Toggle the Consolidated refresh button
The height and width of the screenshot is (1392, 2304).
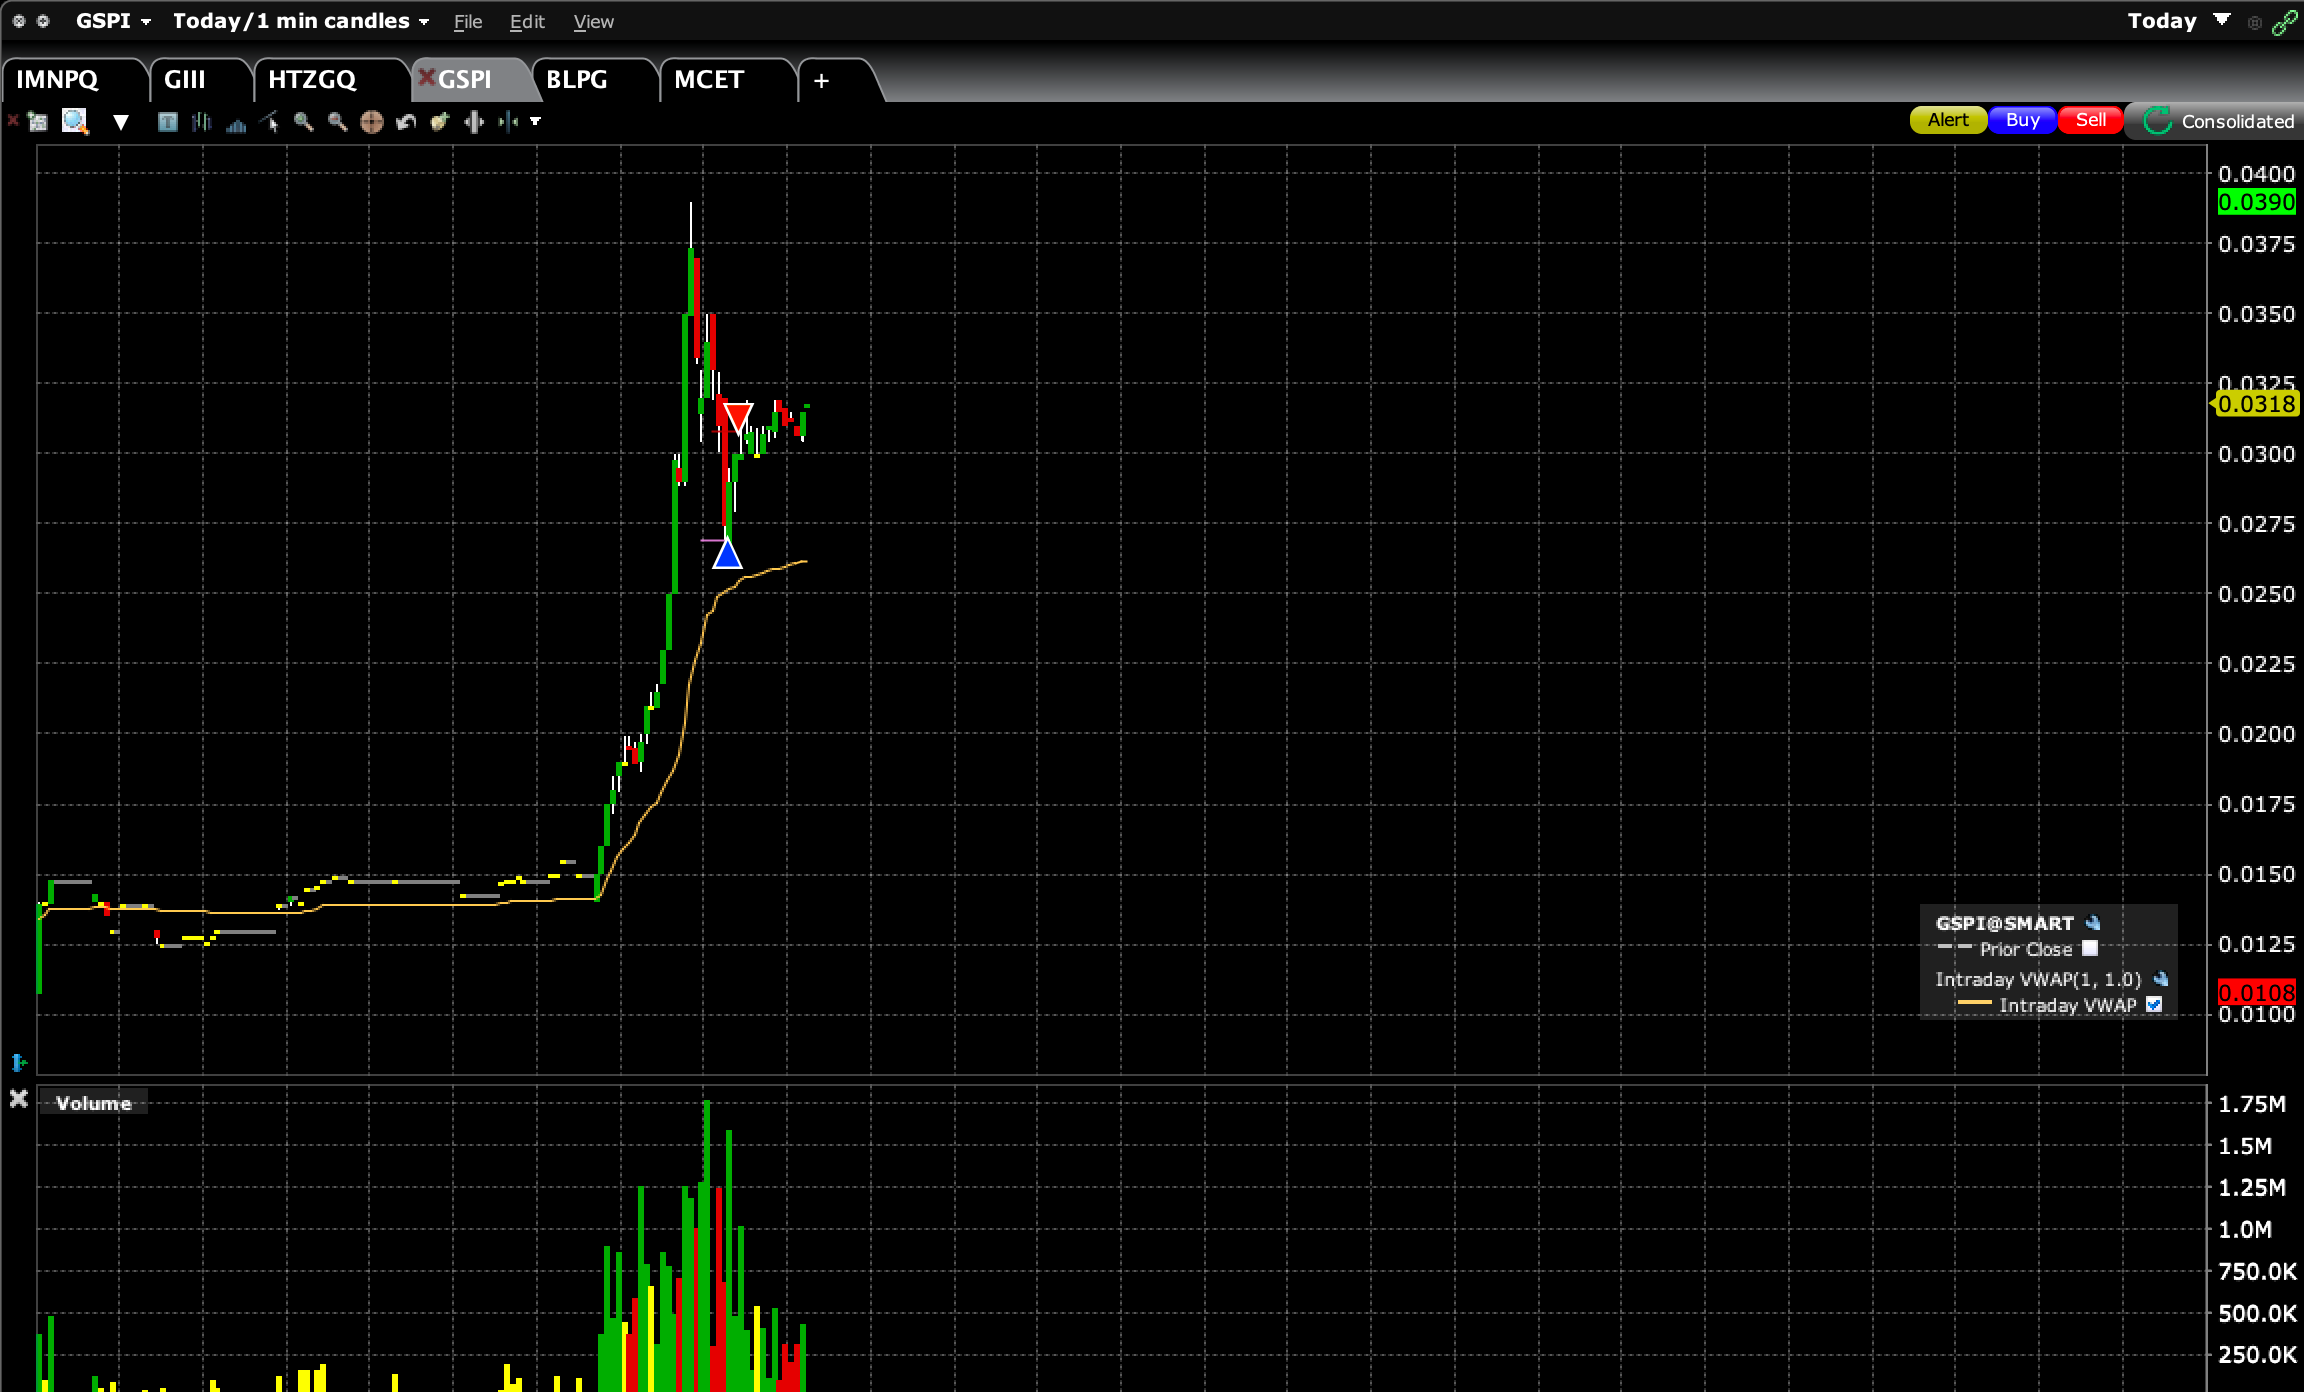point(2157,121)
